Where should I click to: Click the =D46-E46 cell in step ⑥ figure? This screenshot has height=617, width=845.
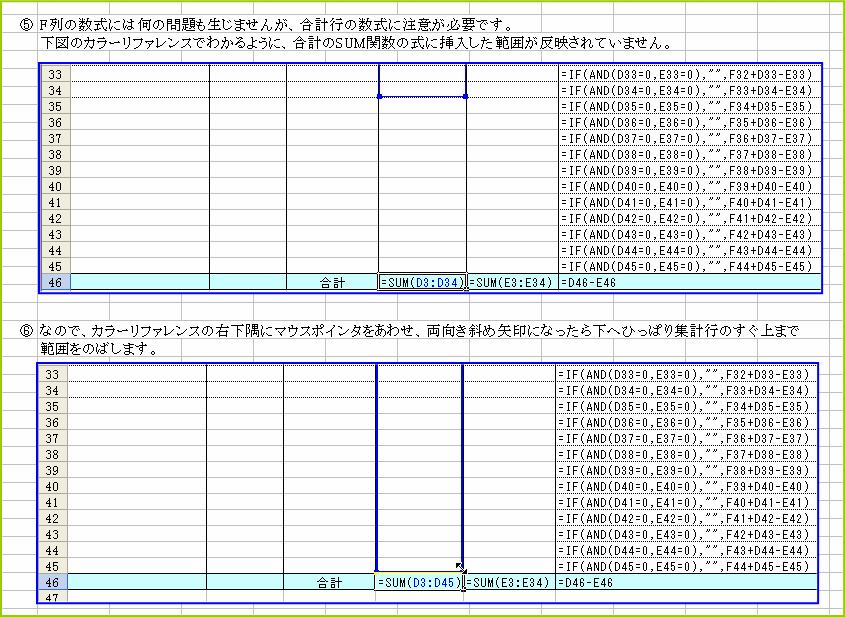click(687, 583)
